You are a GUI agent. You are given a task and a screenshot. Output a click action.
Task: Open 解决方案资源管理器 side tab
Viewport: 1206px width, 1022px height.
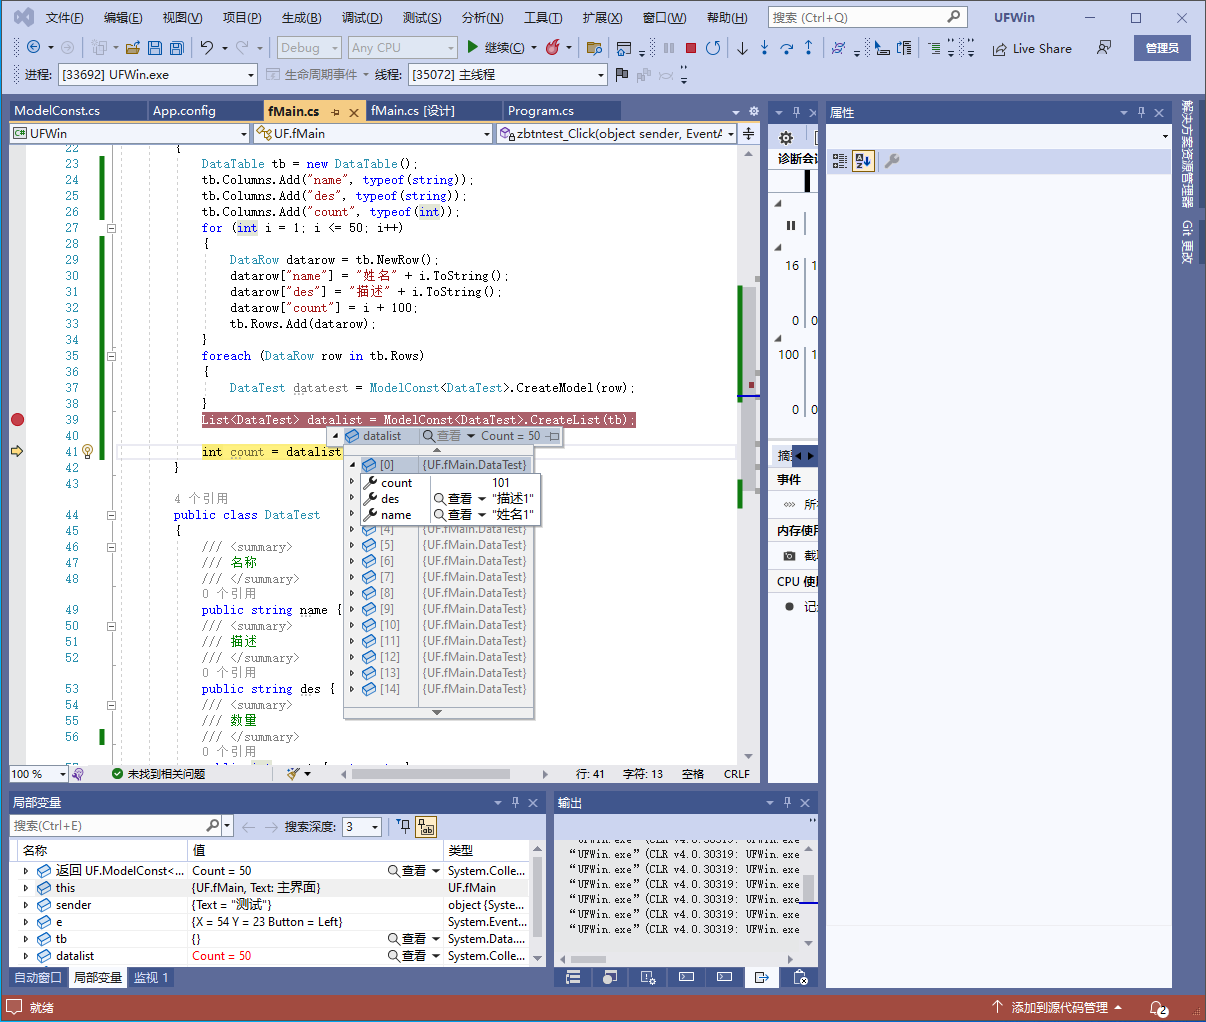pyautogui.click(x=1187, y=153)
